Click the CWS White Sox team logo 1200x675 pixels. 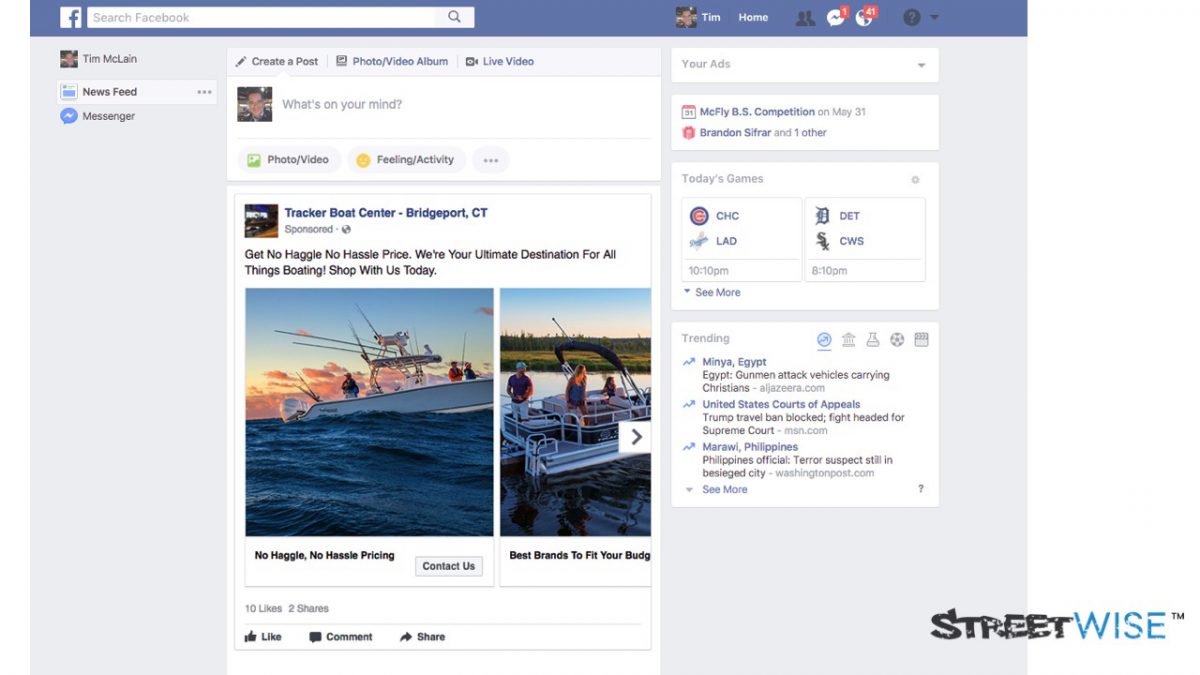coord(823,241)
